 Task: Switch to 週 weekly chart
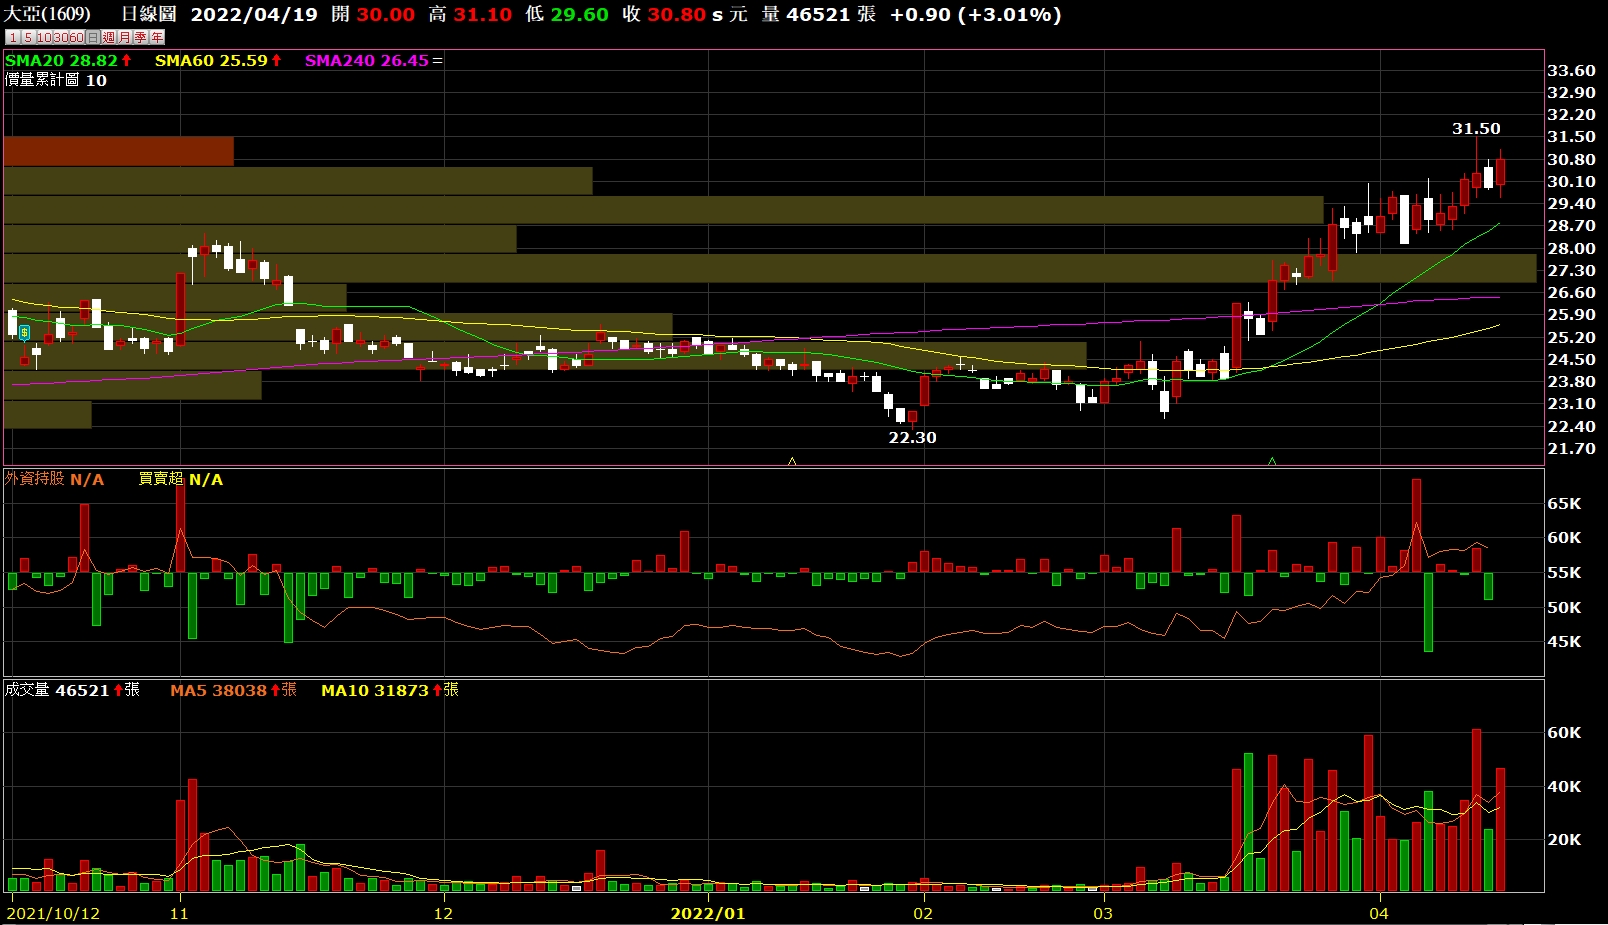109,37
